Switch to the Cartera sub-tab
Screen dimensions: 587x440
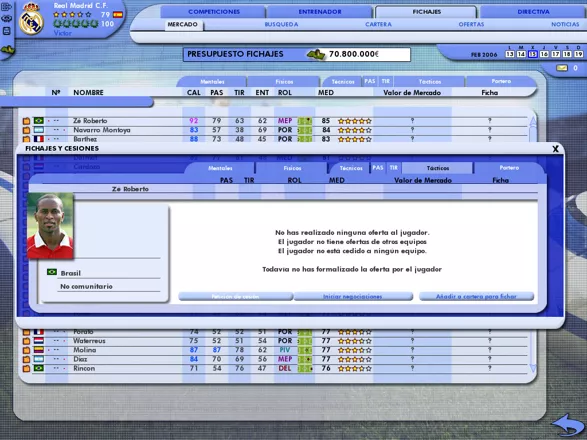click(x=378, y=24)
